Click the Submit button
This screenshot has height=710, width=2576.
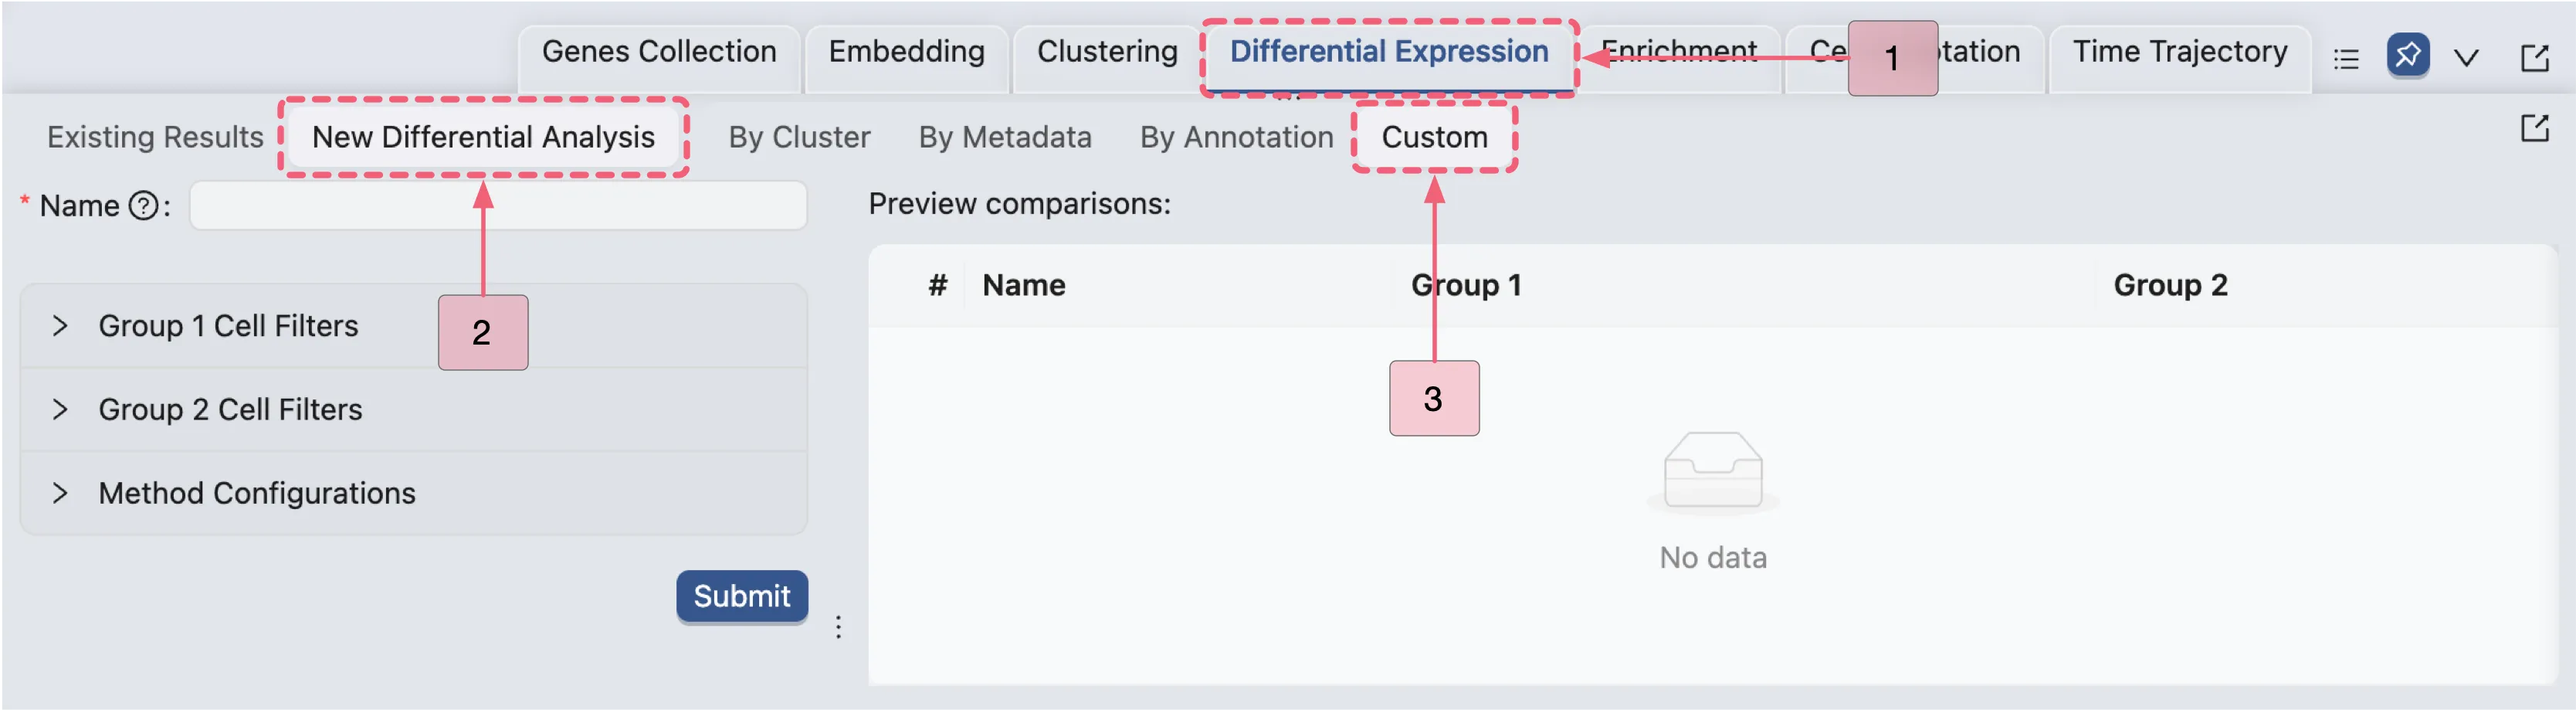point(742,596)
